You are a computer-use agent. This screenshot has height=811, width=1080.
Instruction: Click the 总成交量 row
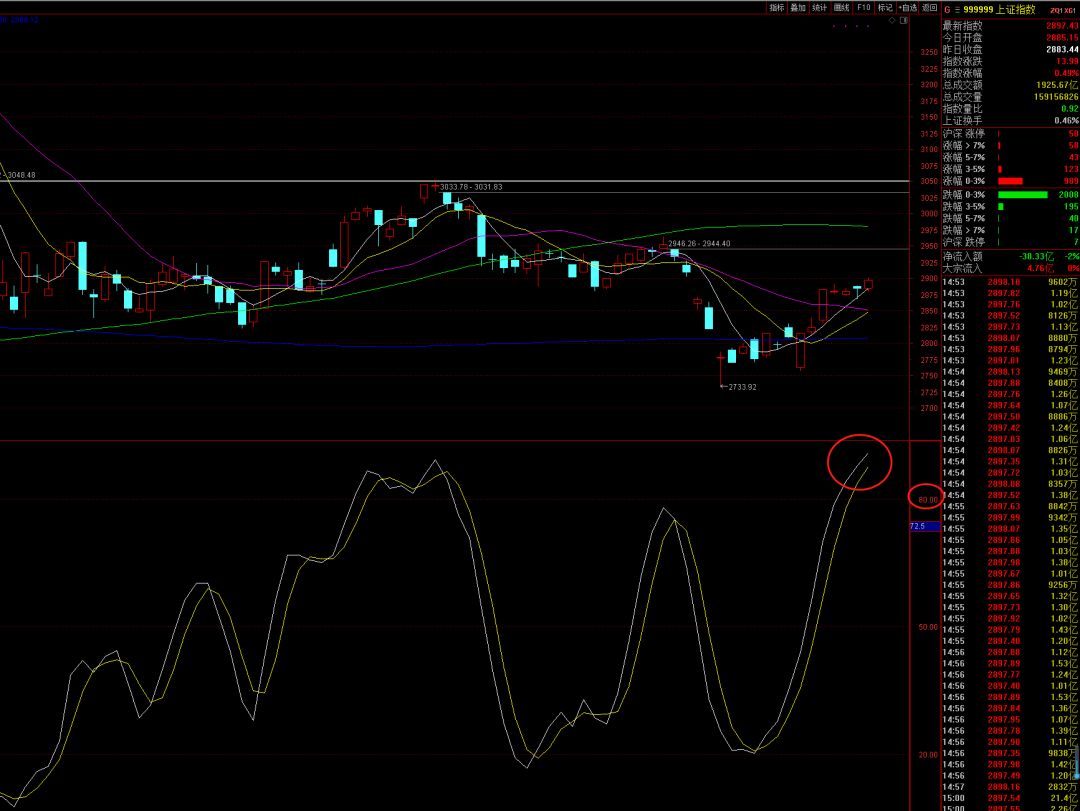[x=1010, y=96]
